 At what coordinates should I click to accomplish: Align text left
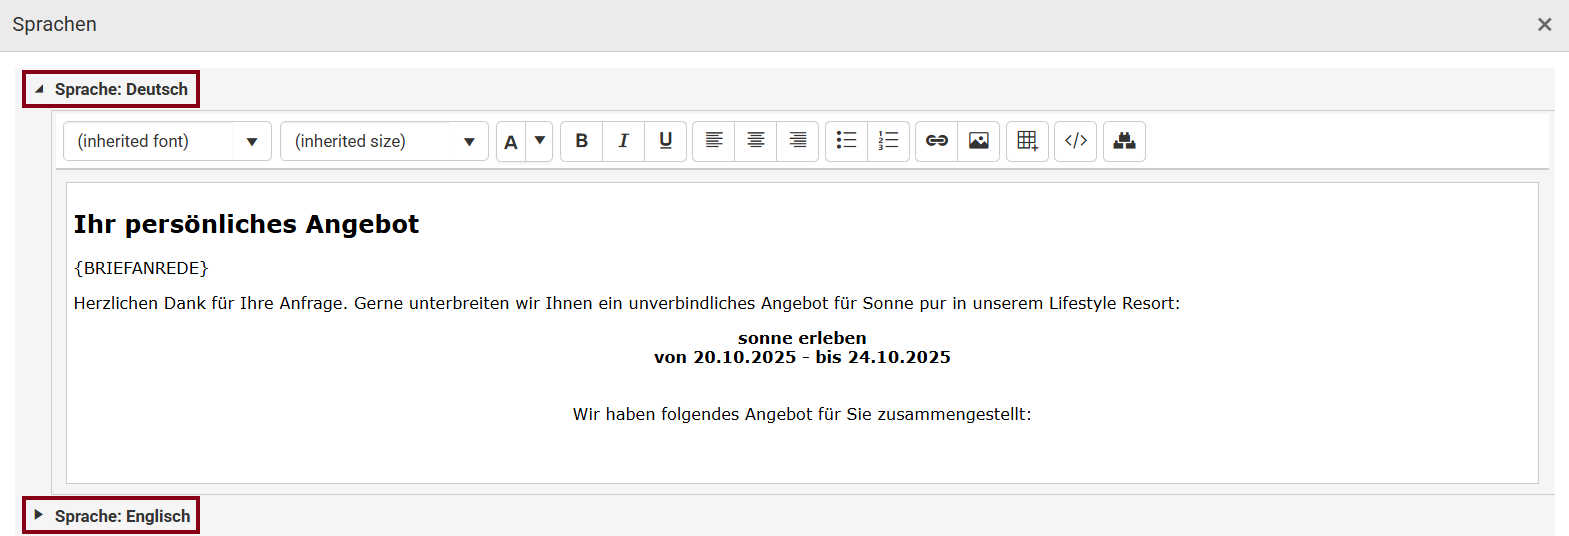tap(714, 141)
